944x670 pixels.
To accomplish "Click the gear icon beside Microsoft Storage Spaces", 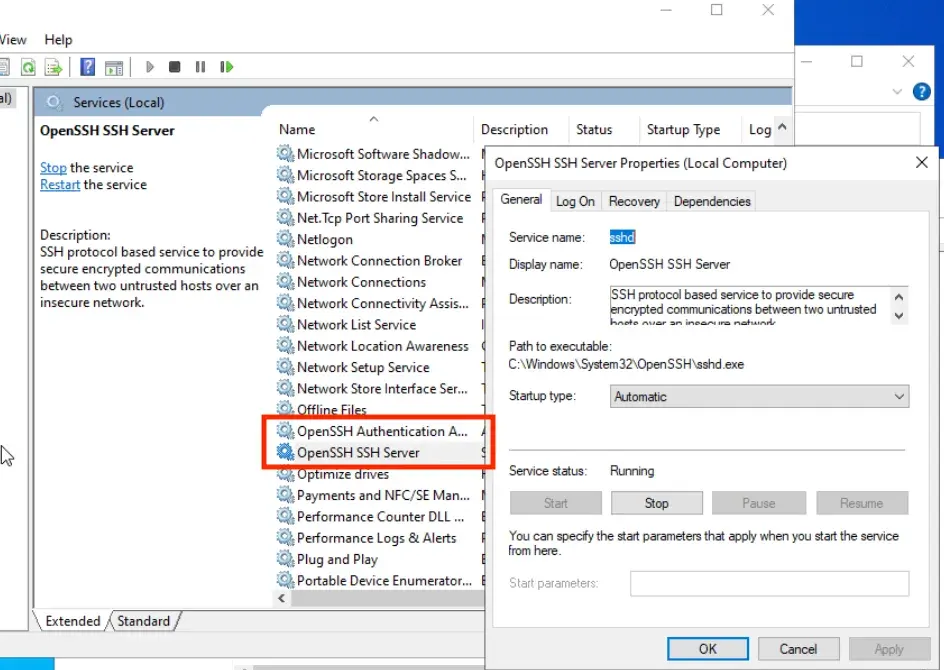I will tap(285, 175).
